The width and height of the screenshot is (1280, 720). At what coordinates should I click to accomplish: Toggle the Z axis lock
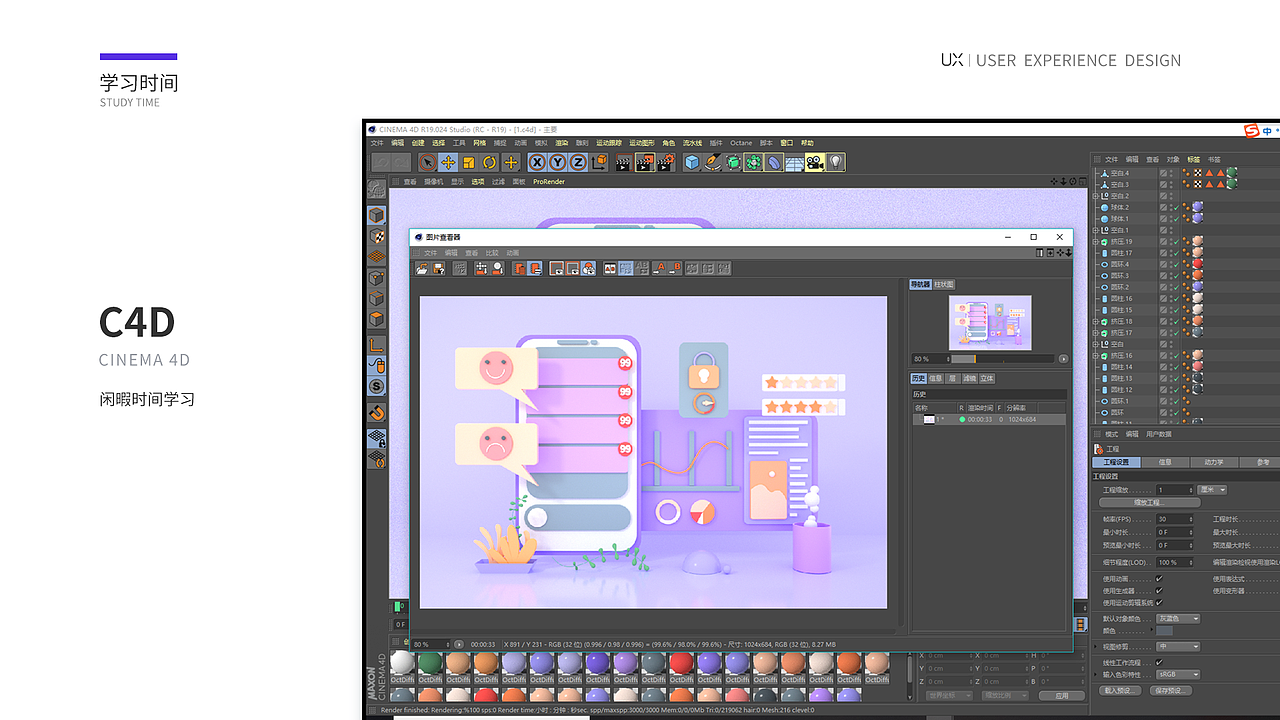pos(577,162)
